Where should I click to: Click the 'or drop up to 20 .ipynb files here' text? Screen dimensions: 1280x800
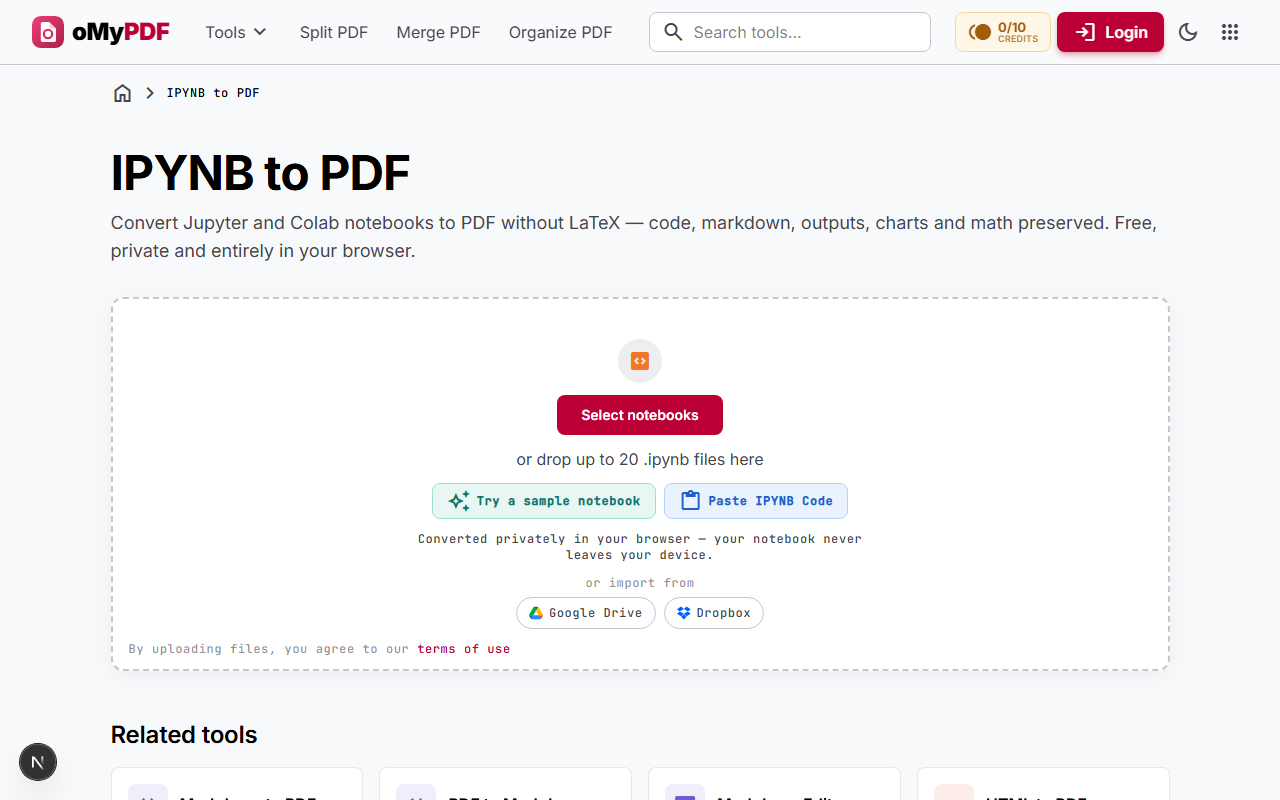pyautogui.click(x=640, y=460)
